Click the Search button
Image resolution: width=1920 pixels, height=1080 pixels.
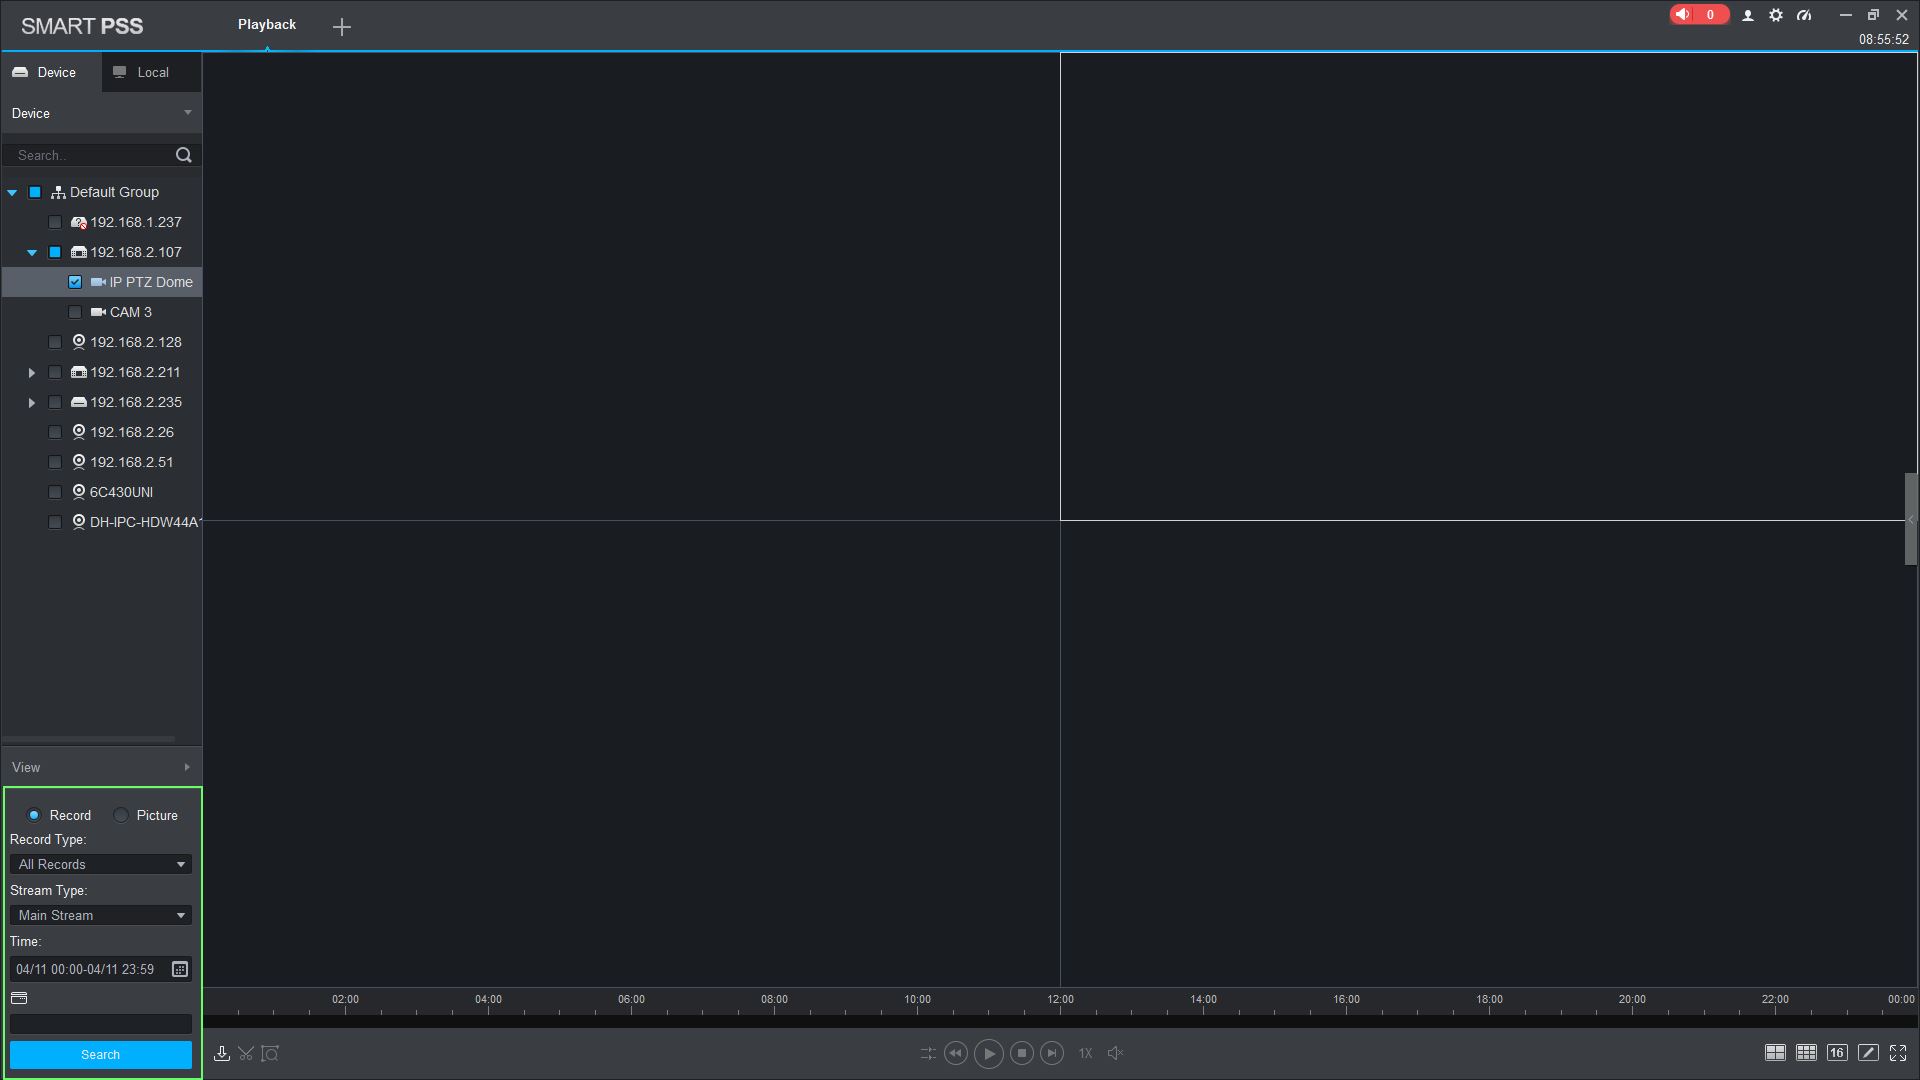pos(100,1054)
